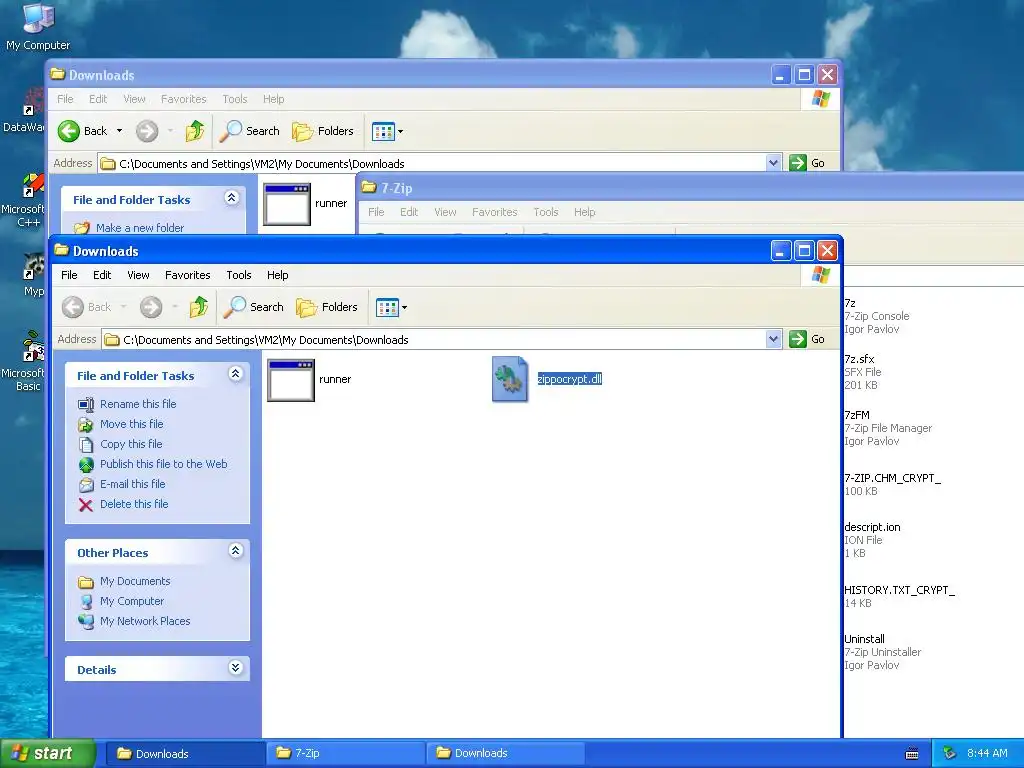
Task: Click Move this file link
Action: pyautogui.click(x=131, y=424)
